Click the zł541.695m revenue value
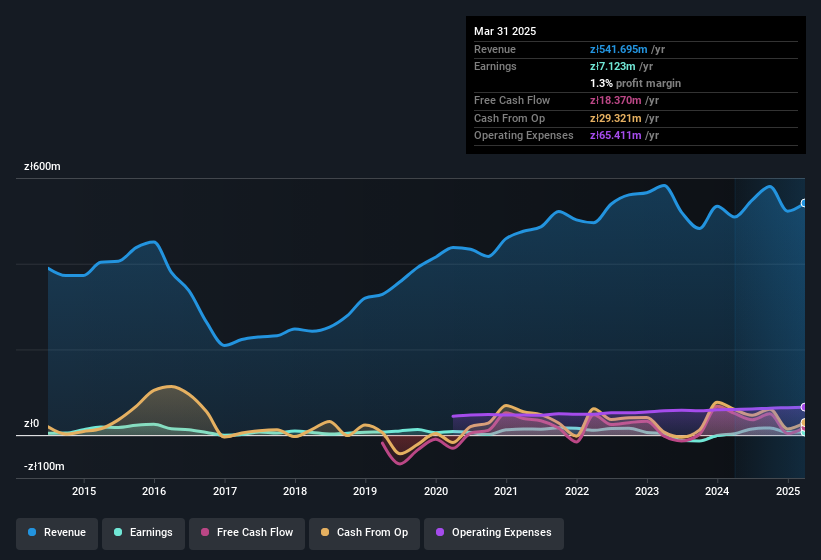 pyautogui.click(x=618, y=49)
